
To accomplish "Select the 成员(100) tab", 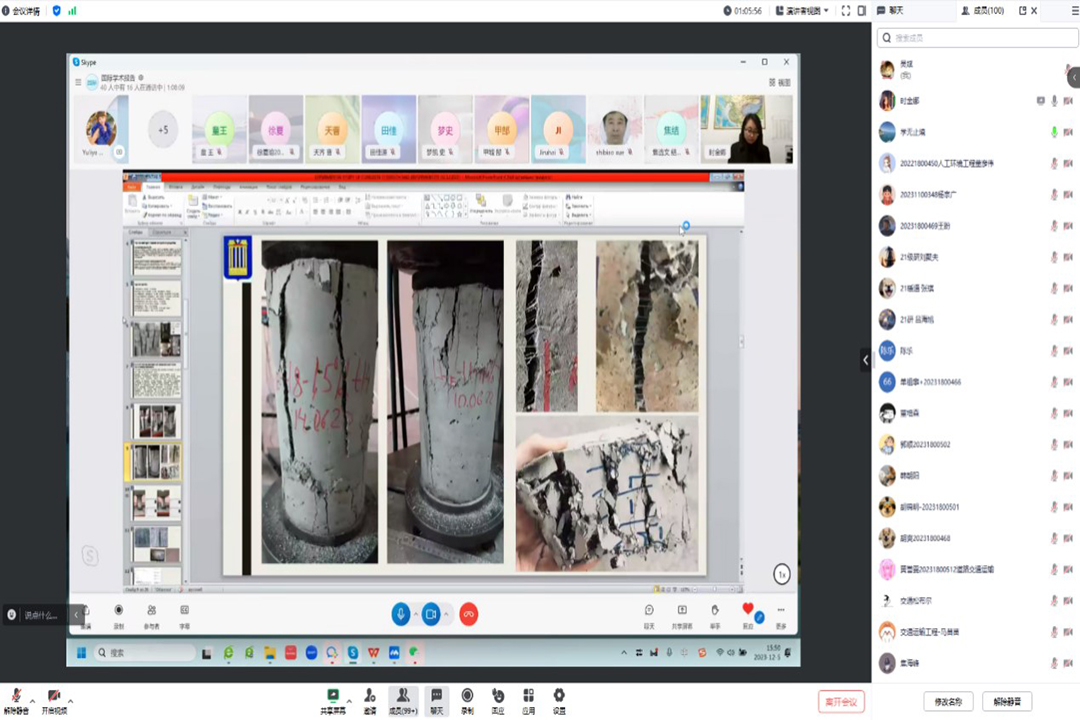I will (x=983, y=10).
